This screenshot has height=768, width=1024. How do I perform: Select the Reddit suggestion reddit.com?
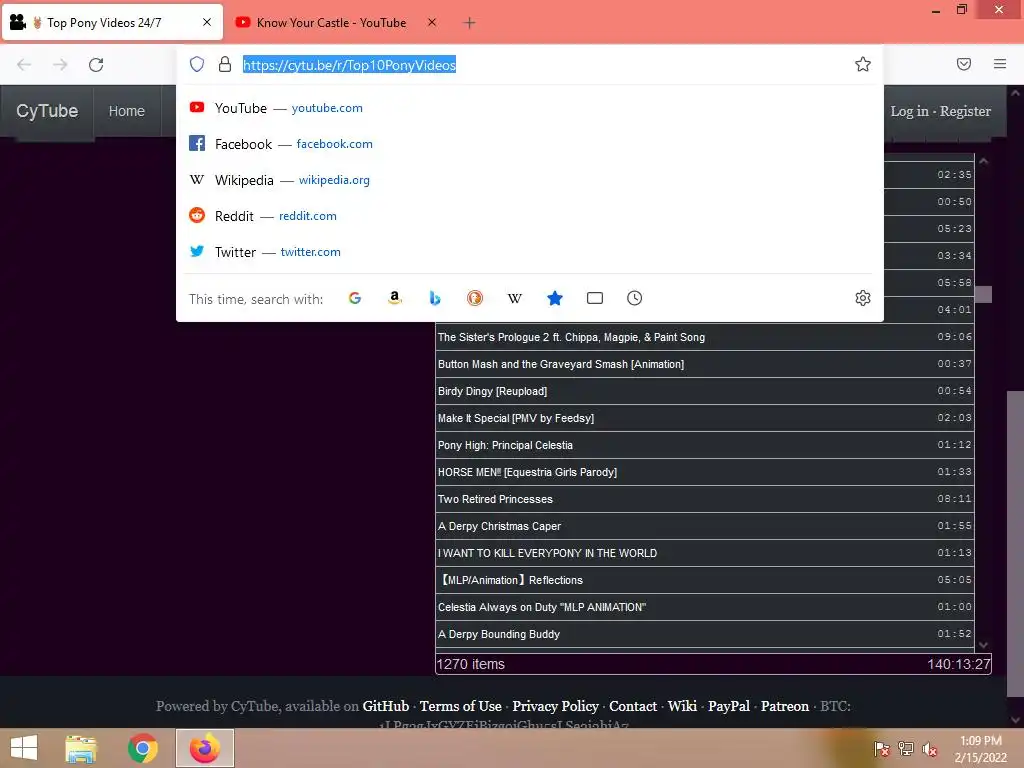click(530, 216)
